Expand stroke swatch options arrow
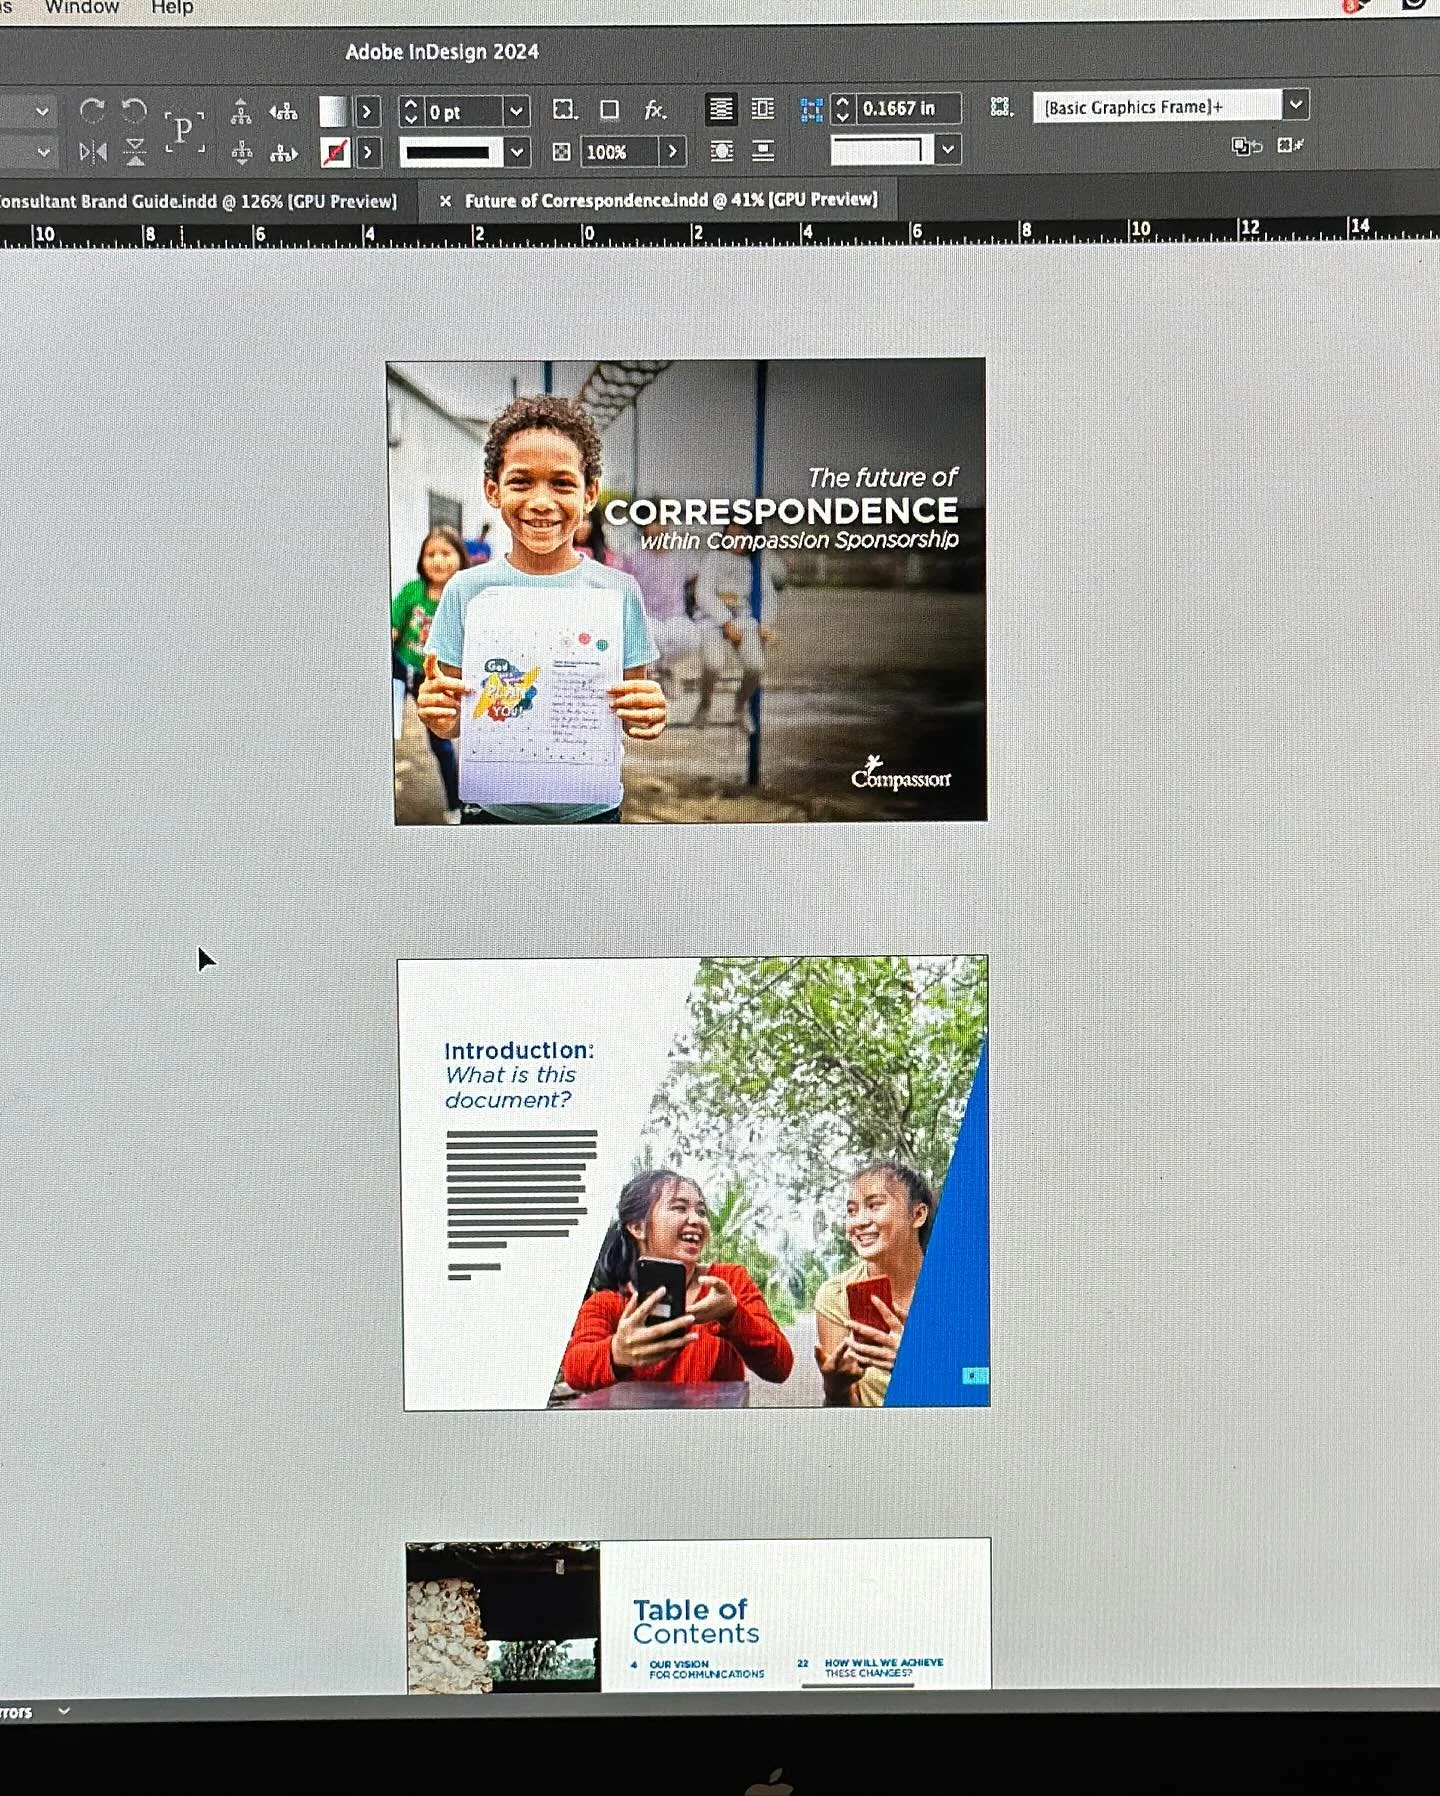Image resolution: width=1440 pixels, height=1796 pixels. coord(368,153)
